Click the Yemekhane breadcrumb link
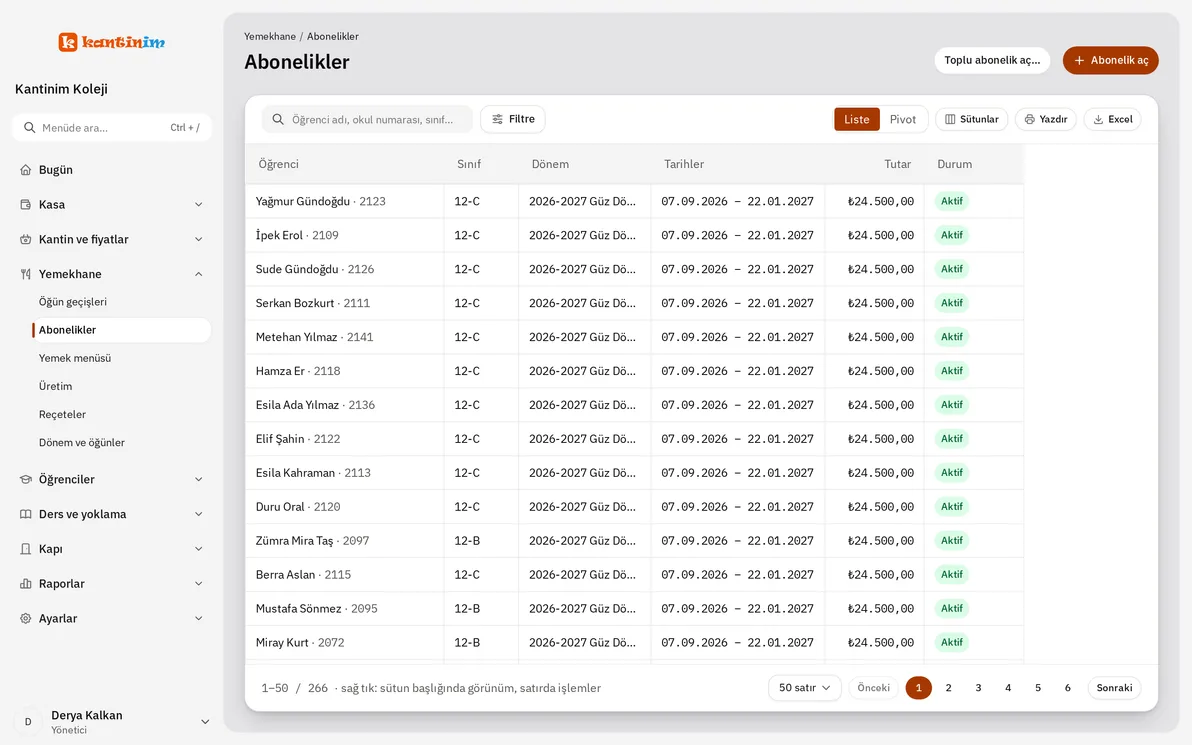This screenshot has height=745, width=1192. (x=270, y=36)
